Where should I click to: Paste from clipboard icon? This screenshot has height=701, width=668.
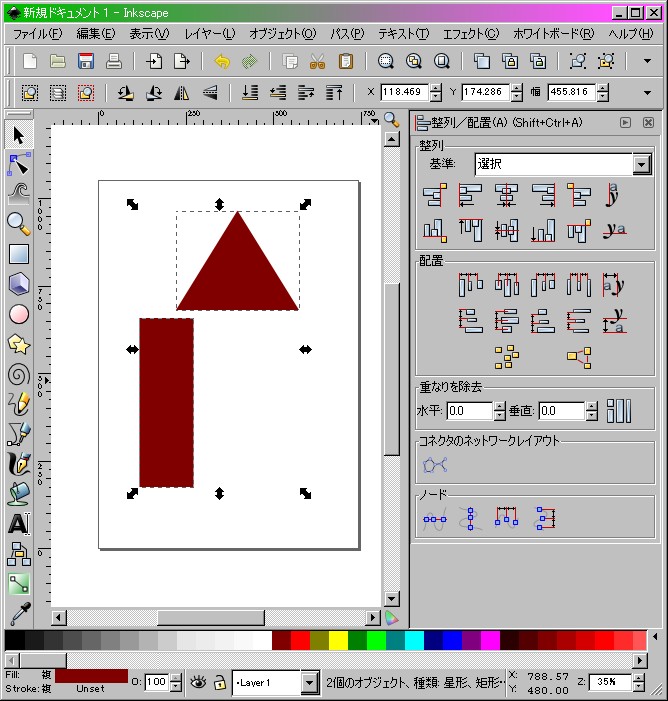point(346,61)
